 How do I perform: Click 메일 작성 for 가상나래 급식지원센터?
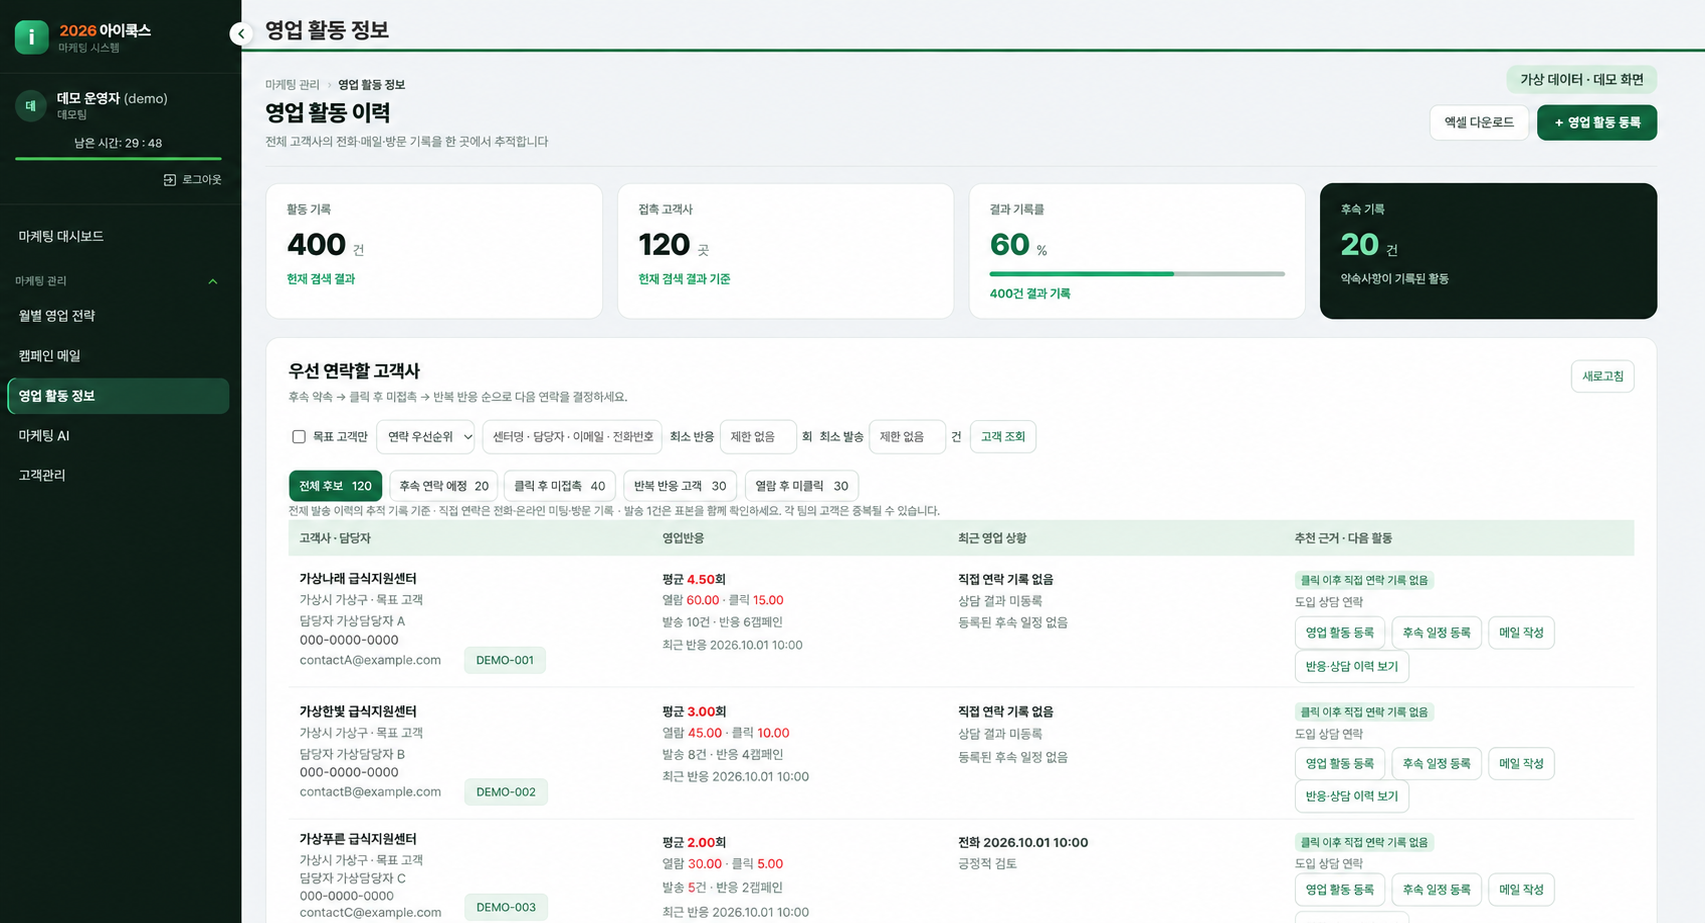click(x=1521, y=633)
